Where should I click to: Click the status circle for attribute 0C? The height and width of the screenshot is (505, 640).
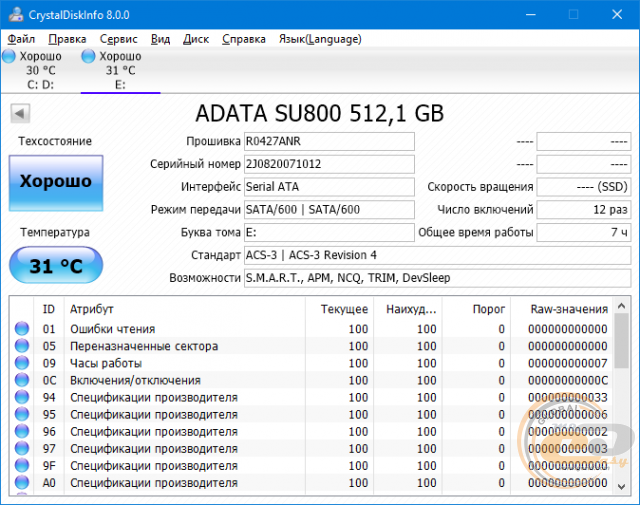coord(22,380)
